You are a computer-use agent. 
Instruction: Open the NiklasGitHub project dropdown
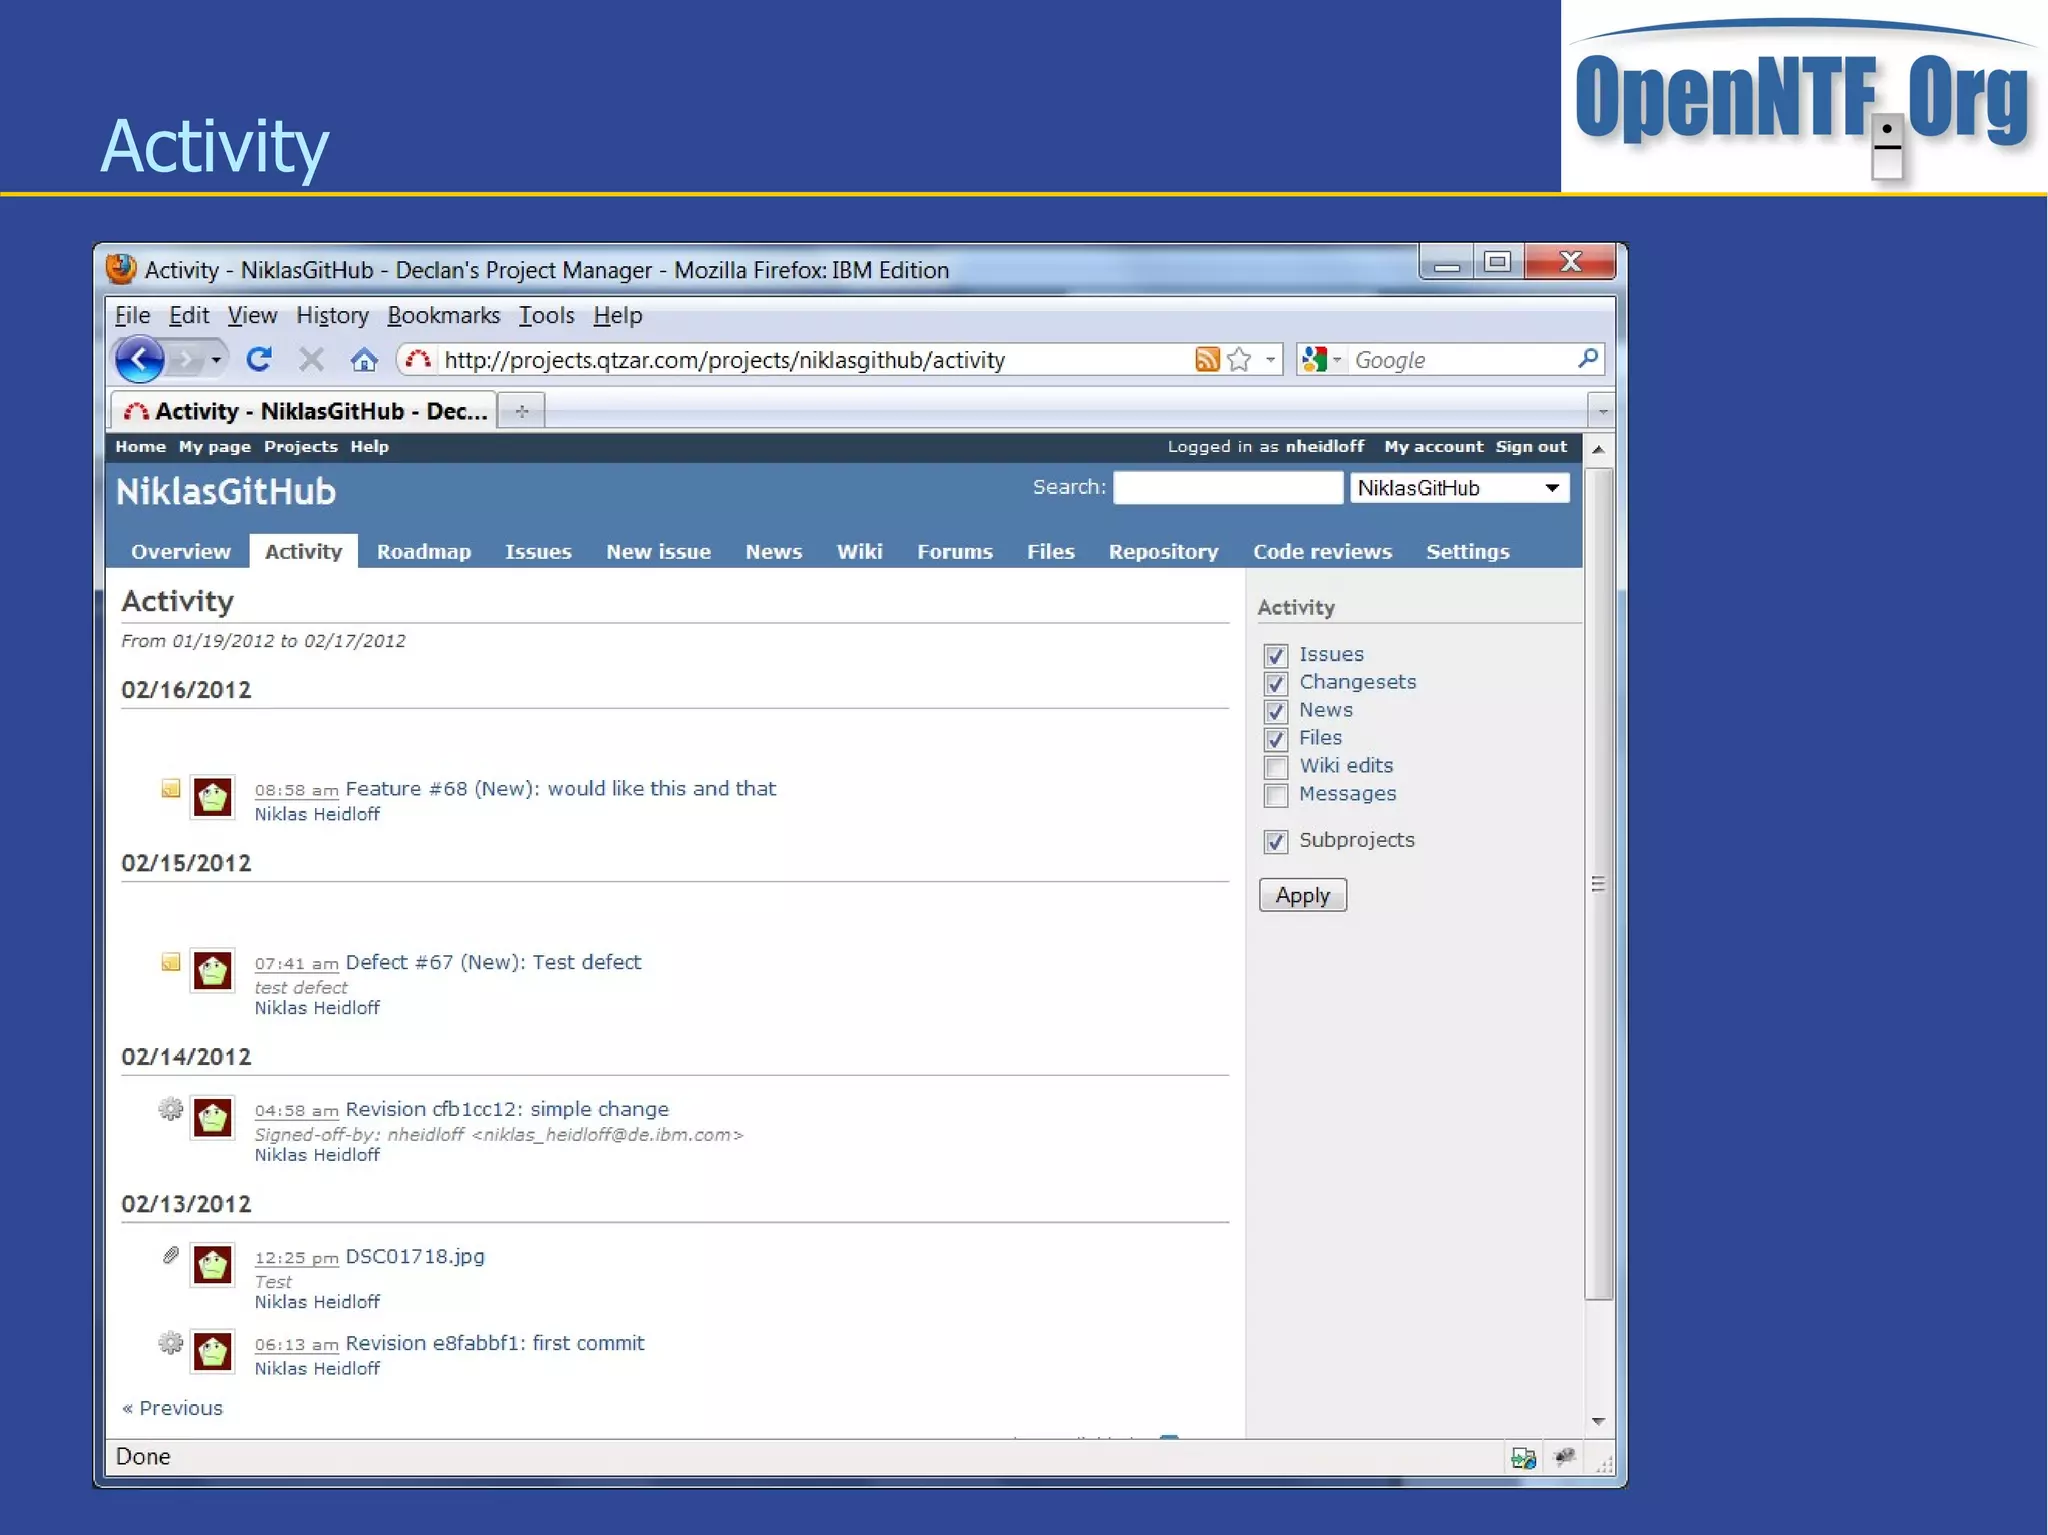point(1459,488)
